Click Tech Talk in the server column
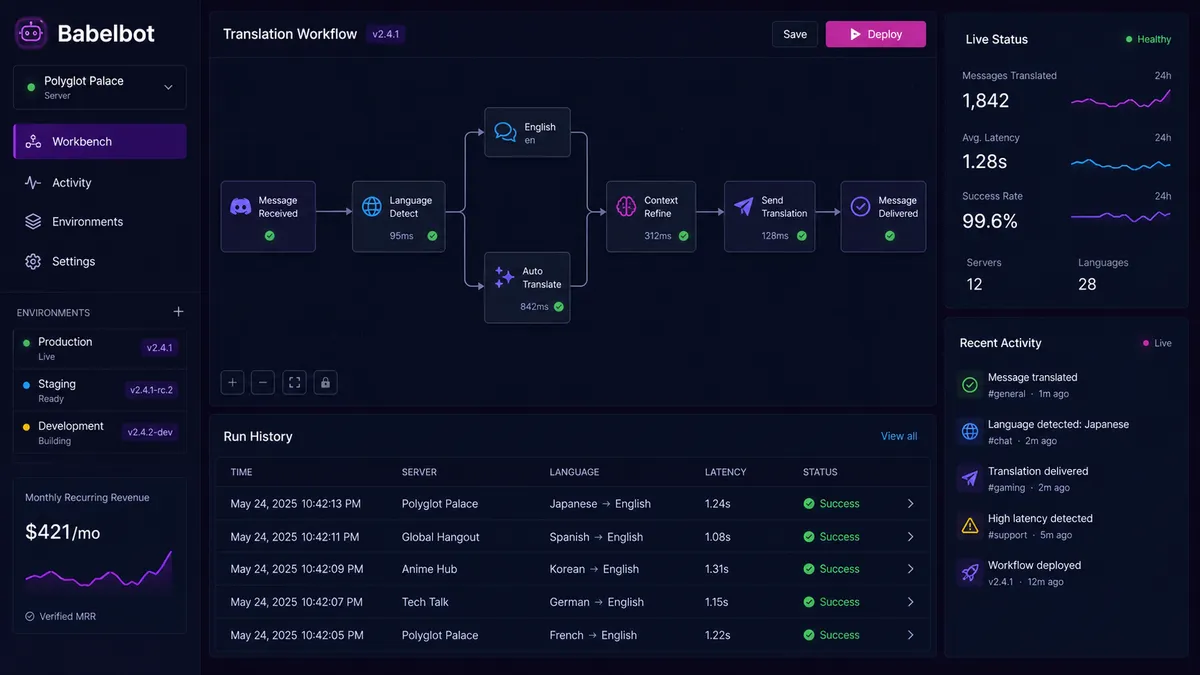This screenshot has height=675, width=1200. tap(425, 602)
